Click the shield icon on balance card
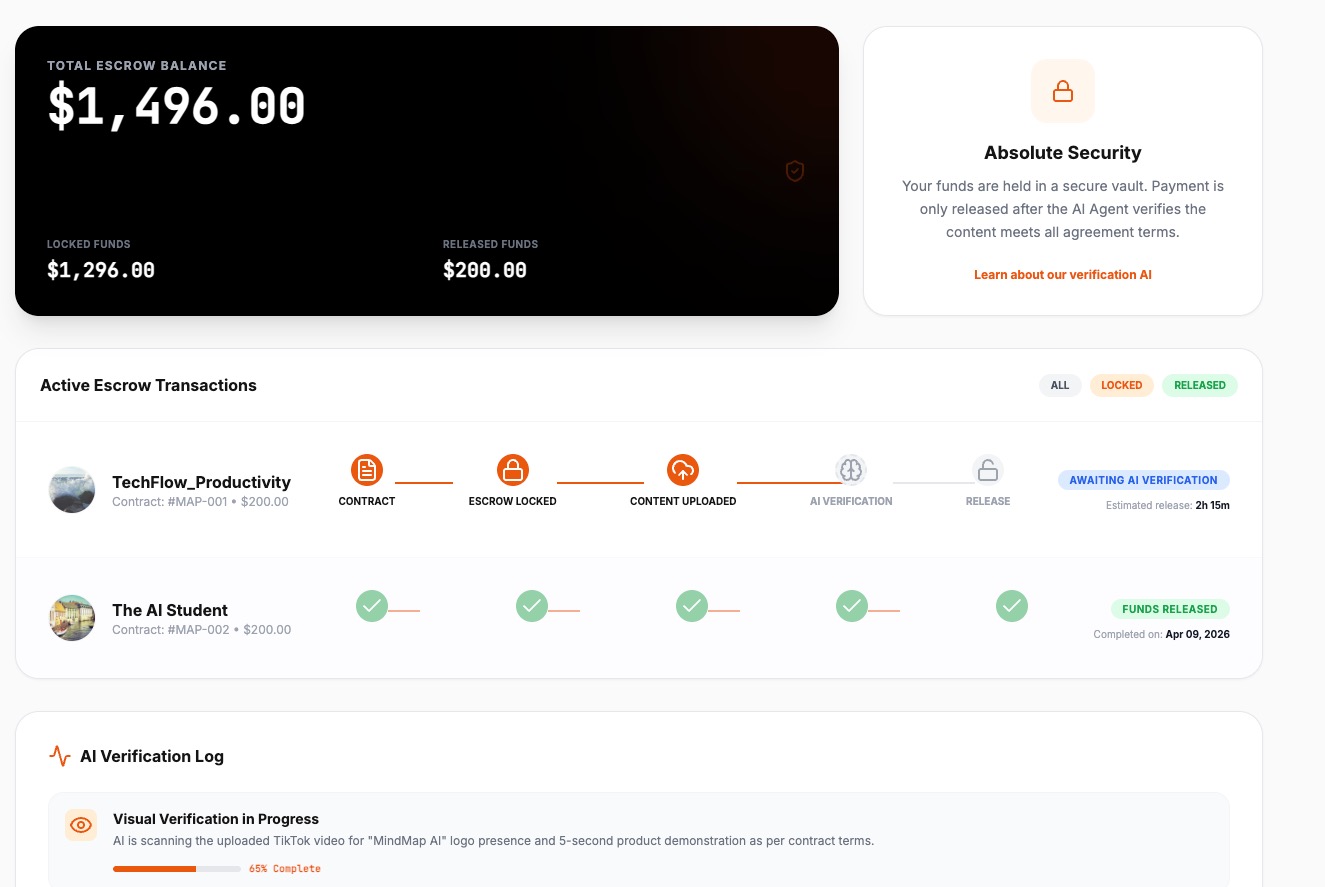 (x=795, y=171)
